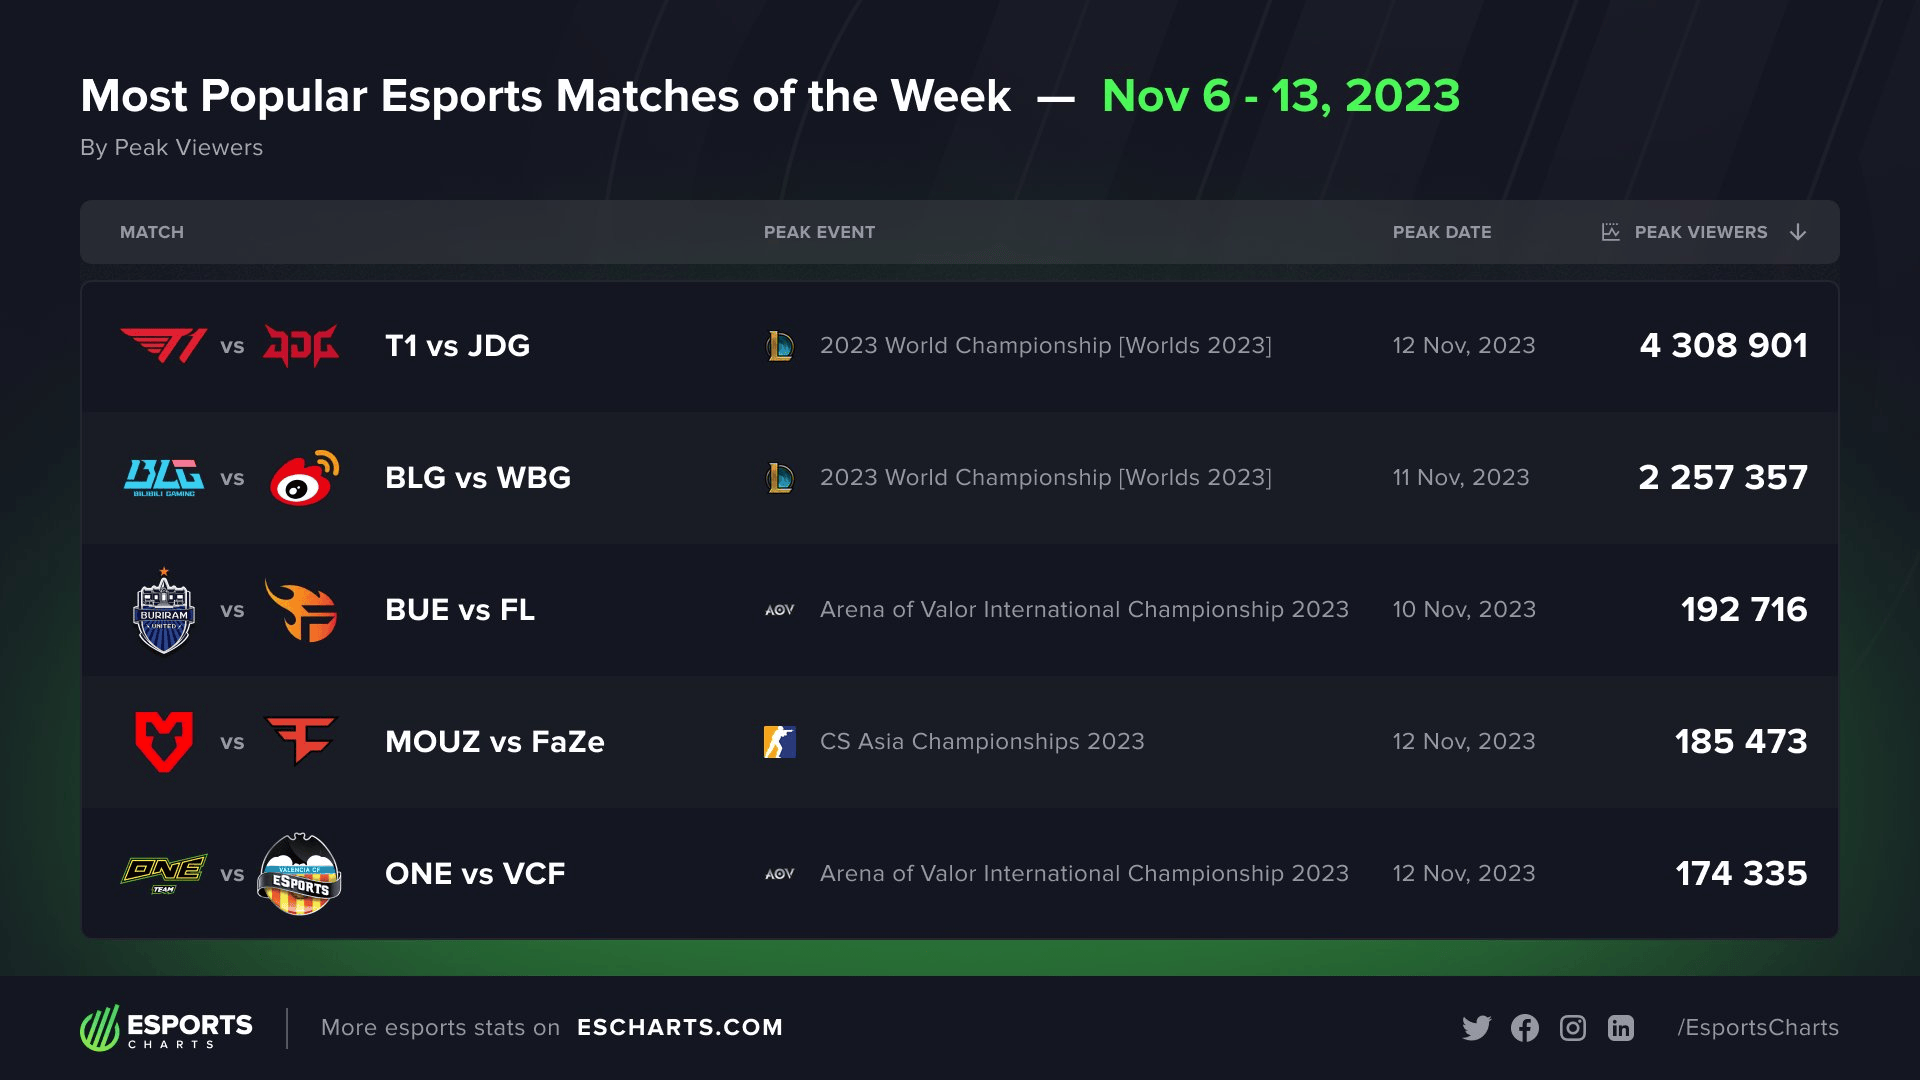
Task: Click the Match column header
Action: click(152, 232)
